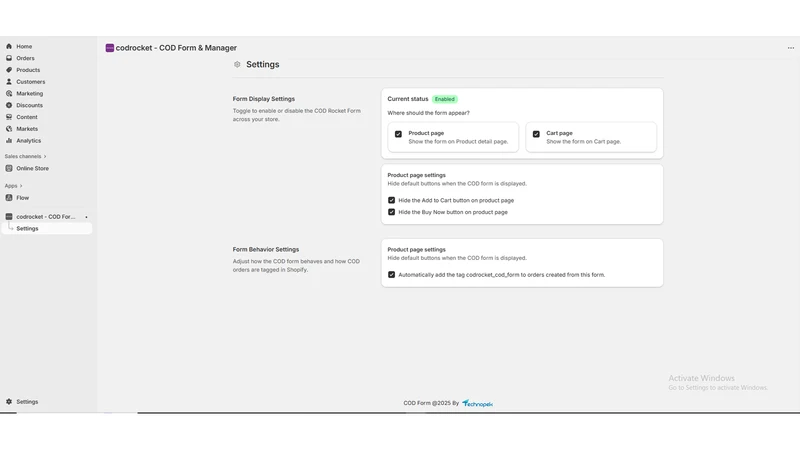Viewport: 800px width, 450px height.
Task: Expand the Sales channels chevron
Action: click(x=45, y=157)
